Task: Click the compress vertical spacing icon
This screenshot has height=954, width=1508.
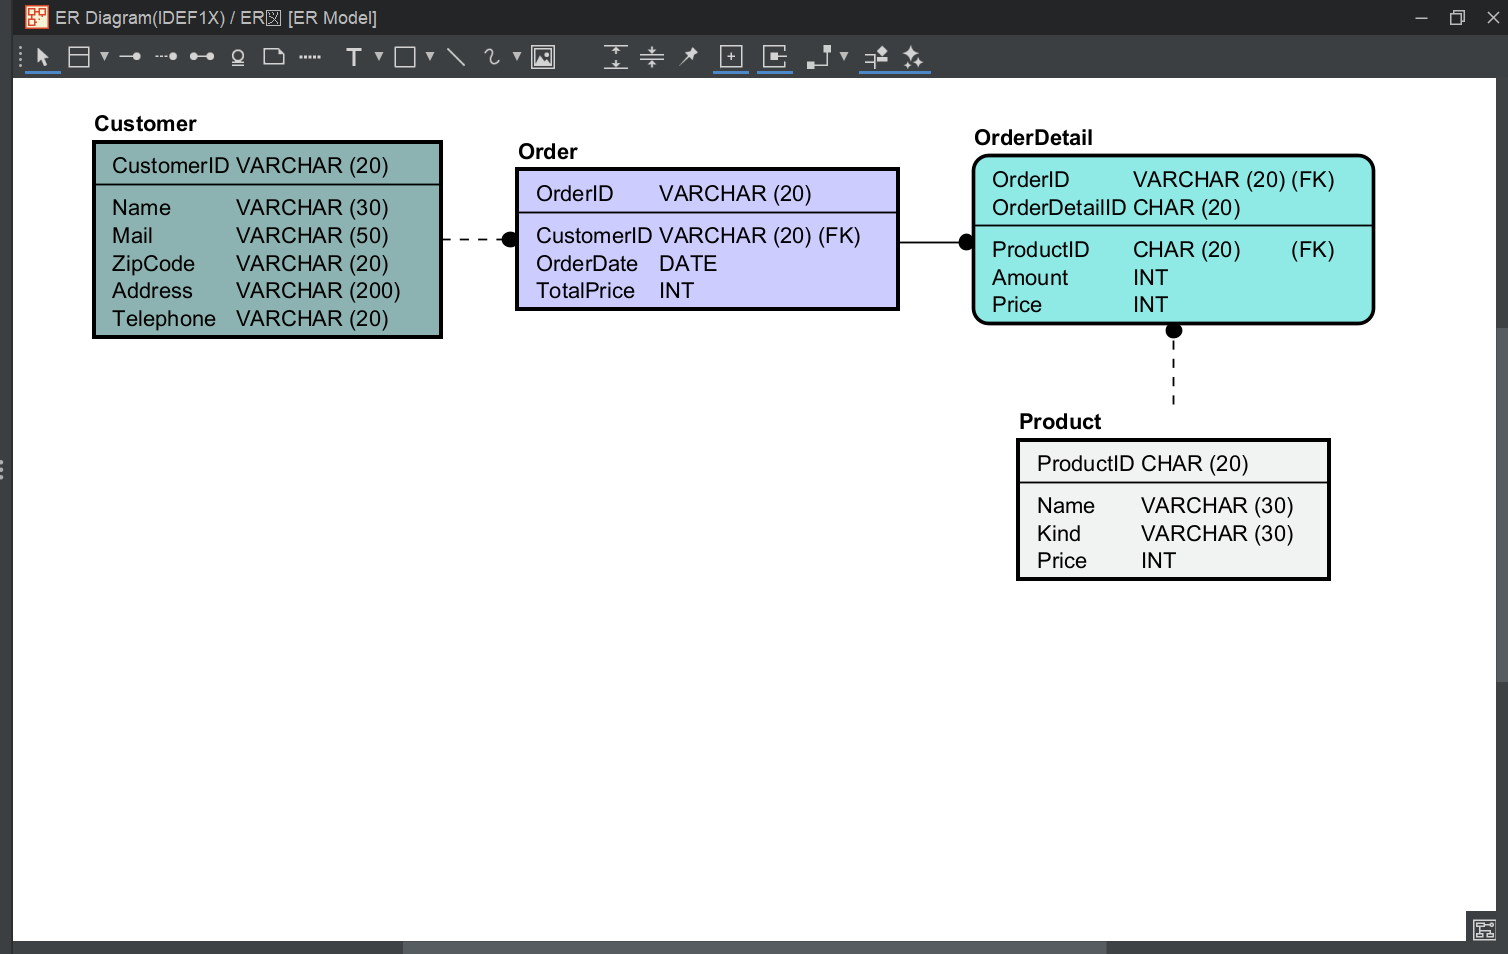Action: [652, 57]
